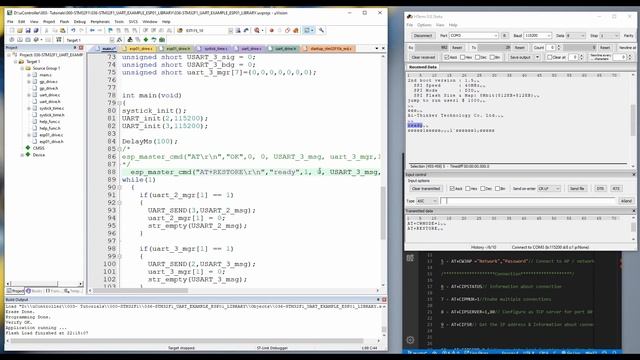This screenshot has height=360, width=640.
Task: Click the Translate file icon in build toolbar
Action: pyautogui.click(x=12, y=40)
